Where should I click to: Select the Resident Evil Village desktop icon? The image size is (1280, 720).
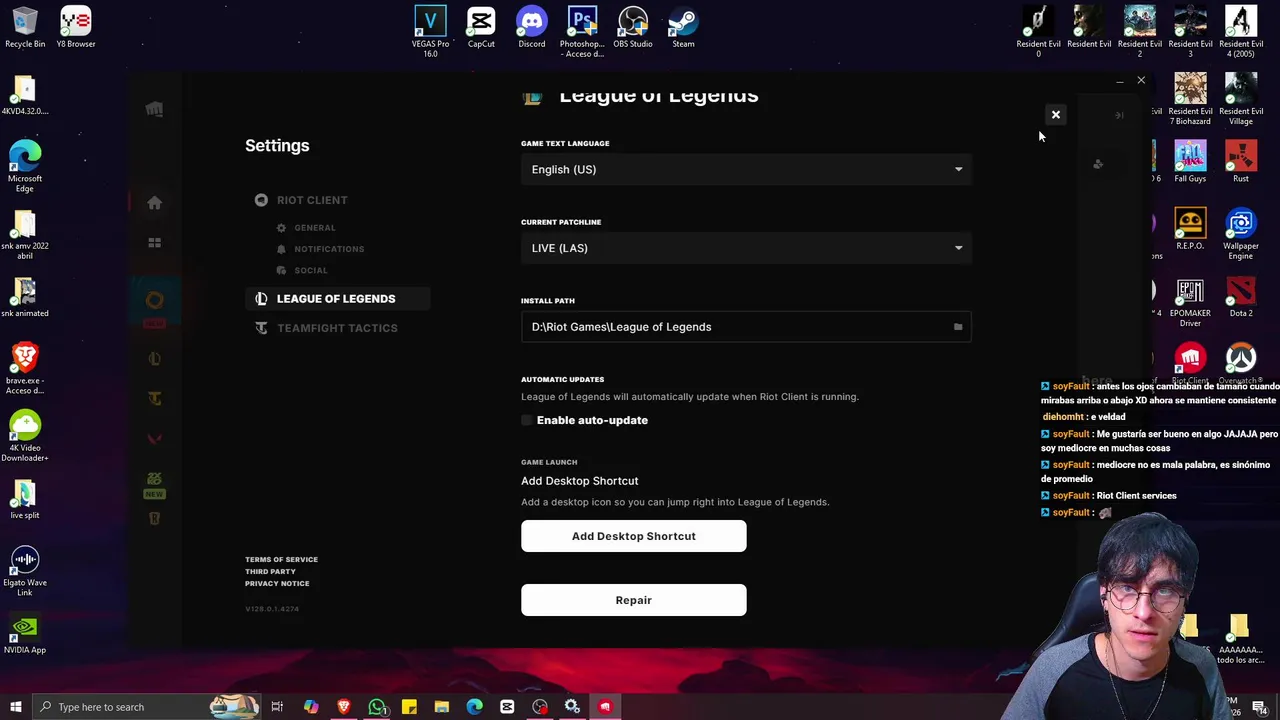1241,99
